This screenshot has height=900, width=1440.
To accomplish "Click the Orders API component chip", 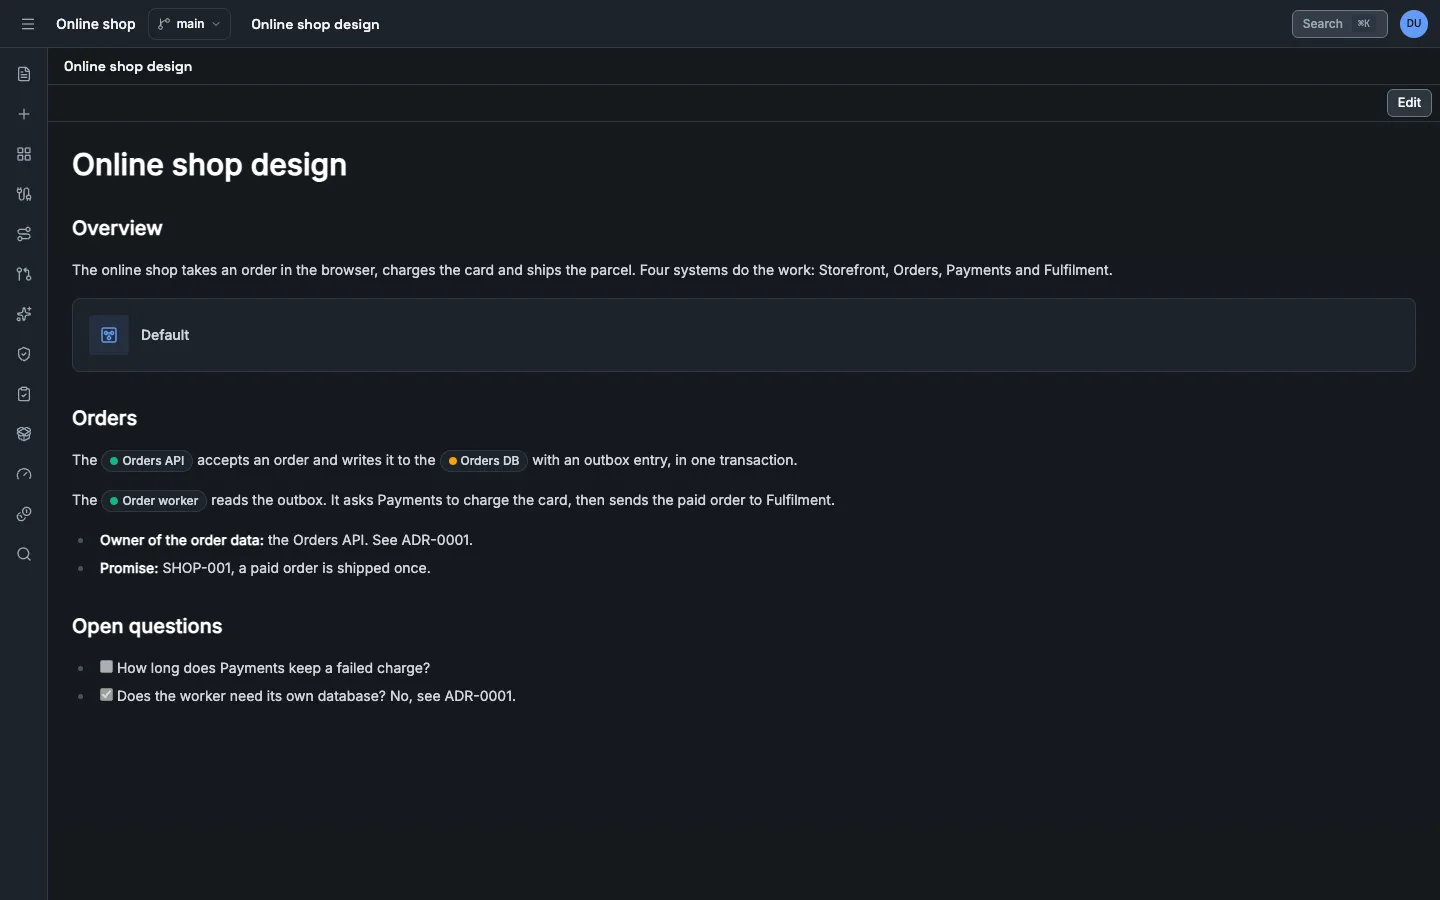I will pos(147,461).
